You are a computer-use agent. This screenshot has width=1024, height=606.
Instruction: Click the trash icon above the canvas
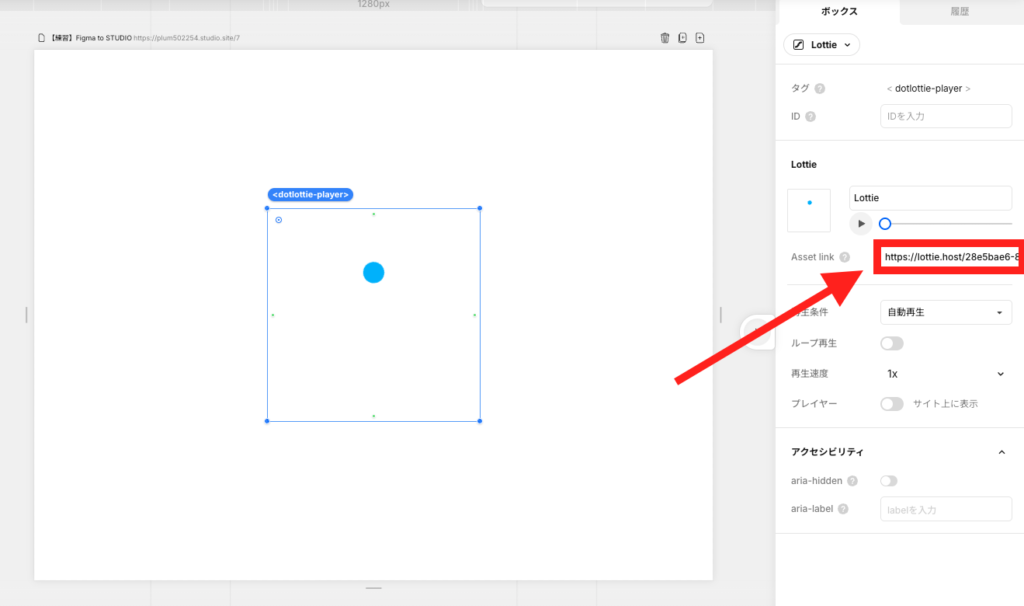(665, 38)
